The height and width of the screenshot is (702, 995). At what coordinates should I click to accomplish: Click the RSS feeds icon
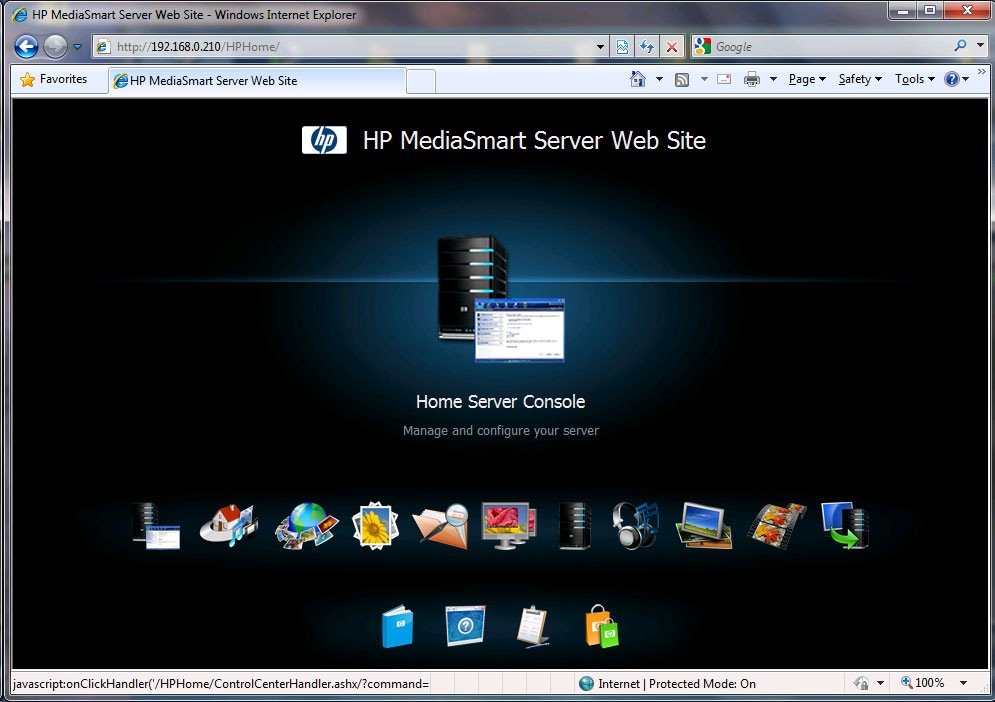coord(682,79)
